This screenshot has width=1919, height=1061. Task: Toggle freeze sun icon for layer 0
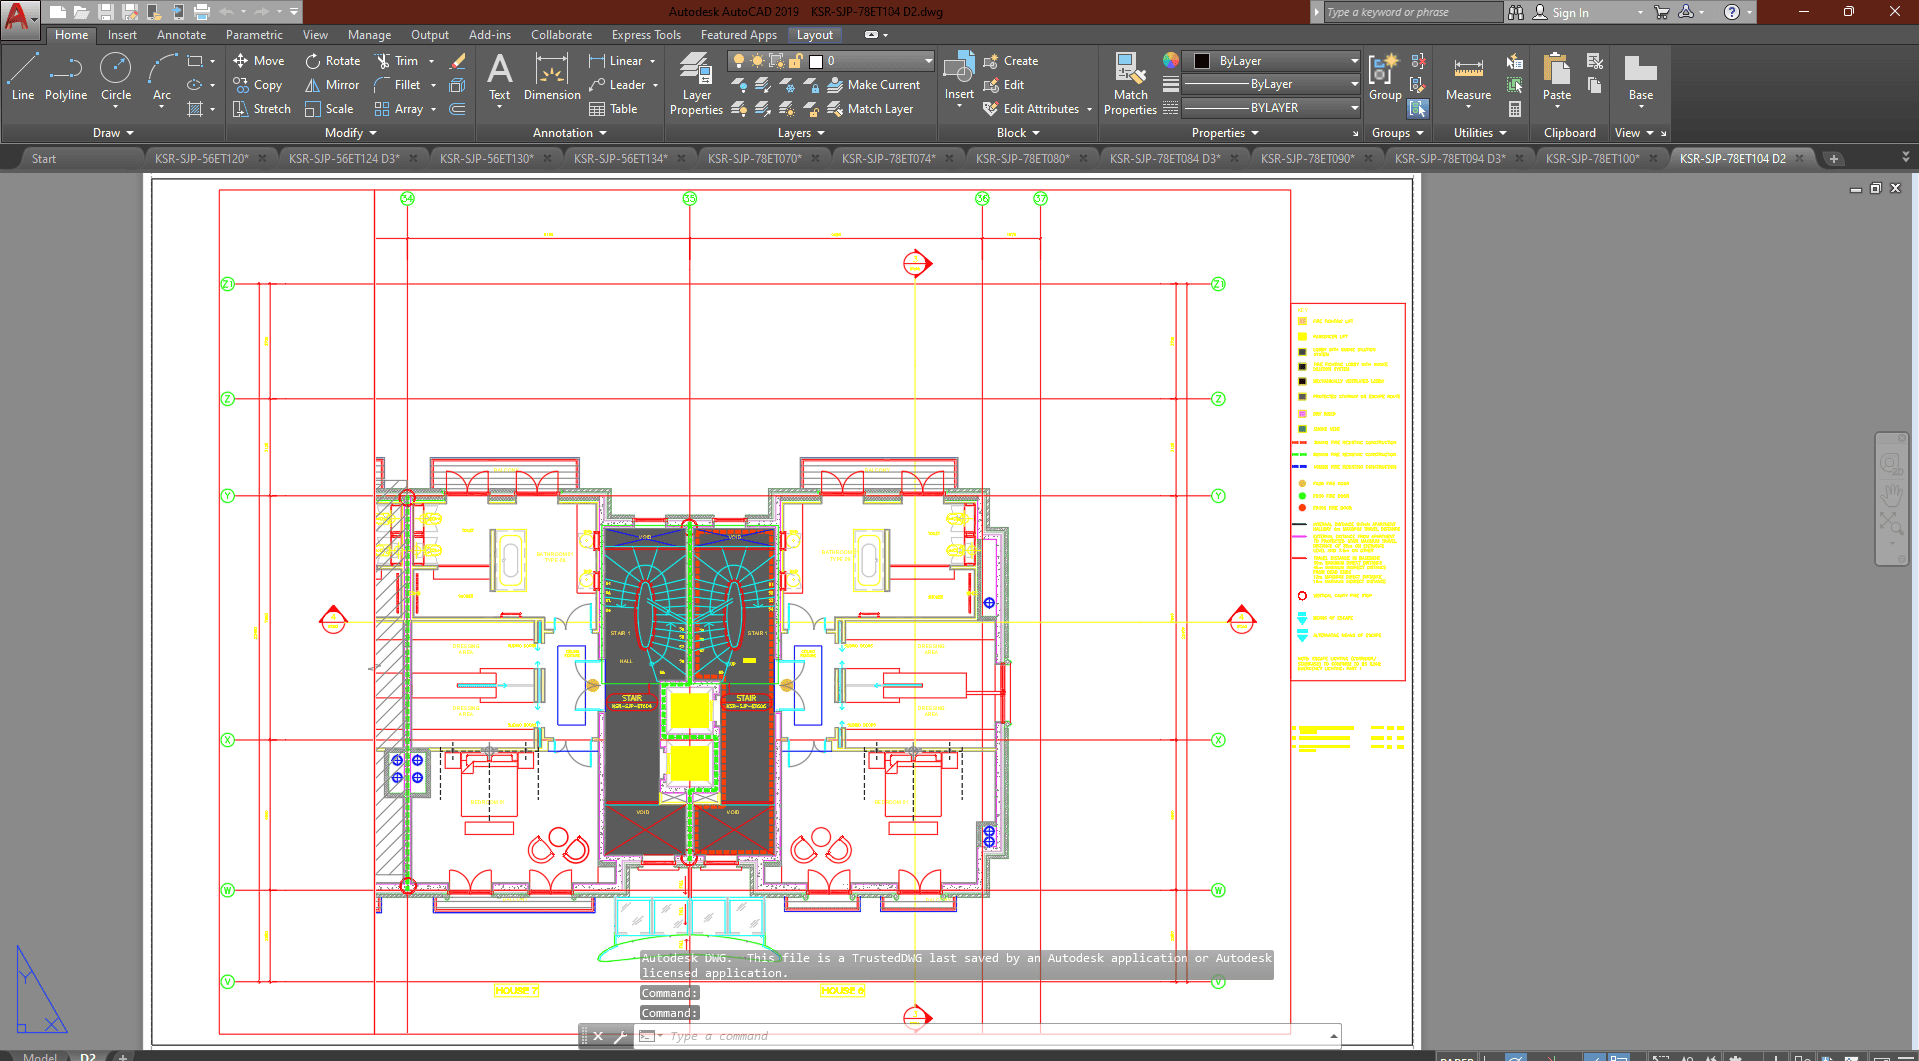(757, 61)
